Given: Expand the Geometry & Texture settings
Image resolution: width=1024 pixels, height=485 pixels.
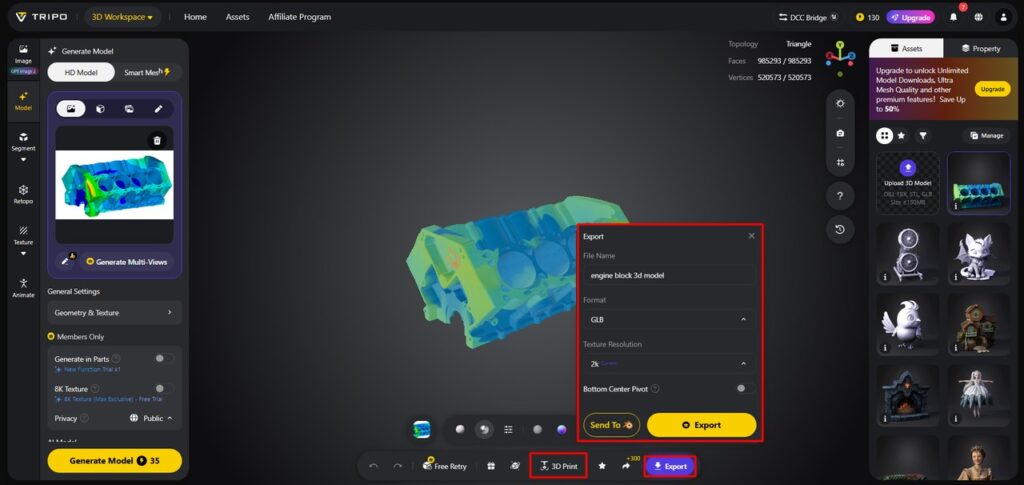Looking at the screenshot, I should (x=114, y=313).
